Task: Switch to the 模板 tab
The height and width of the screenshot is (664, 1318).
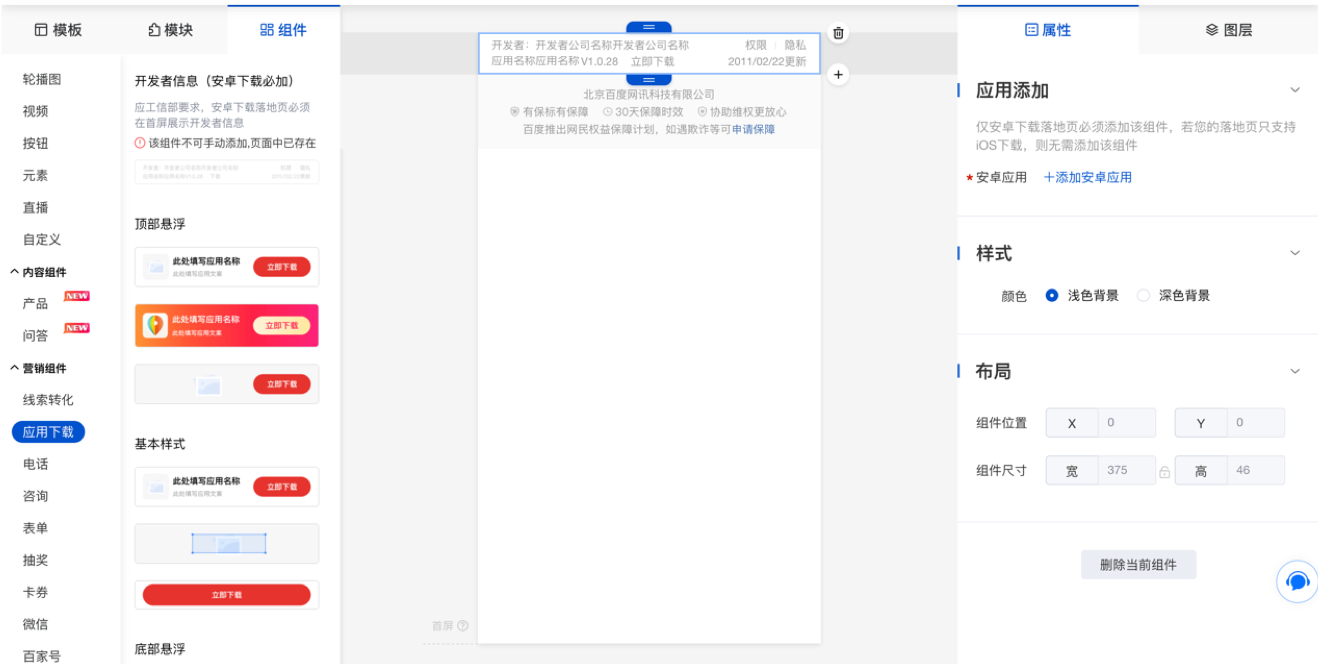Action: pyautogui.click(x=58, y=30)
